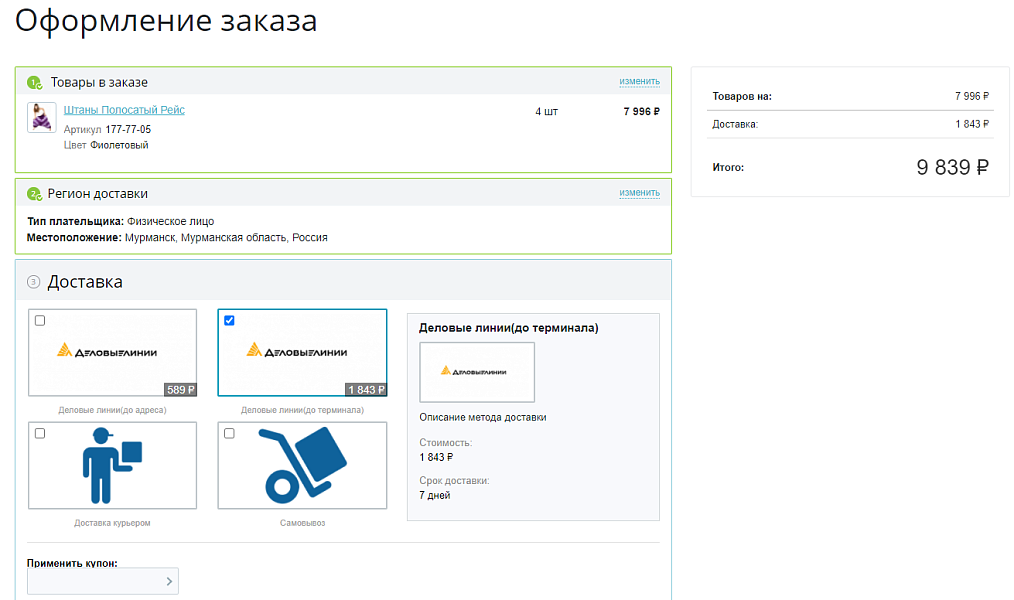Click the green step 1 circle icon

click(34, 82)
